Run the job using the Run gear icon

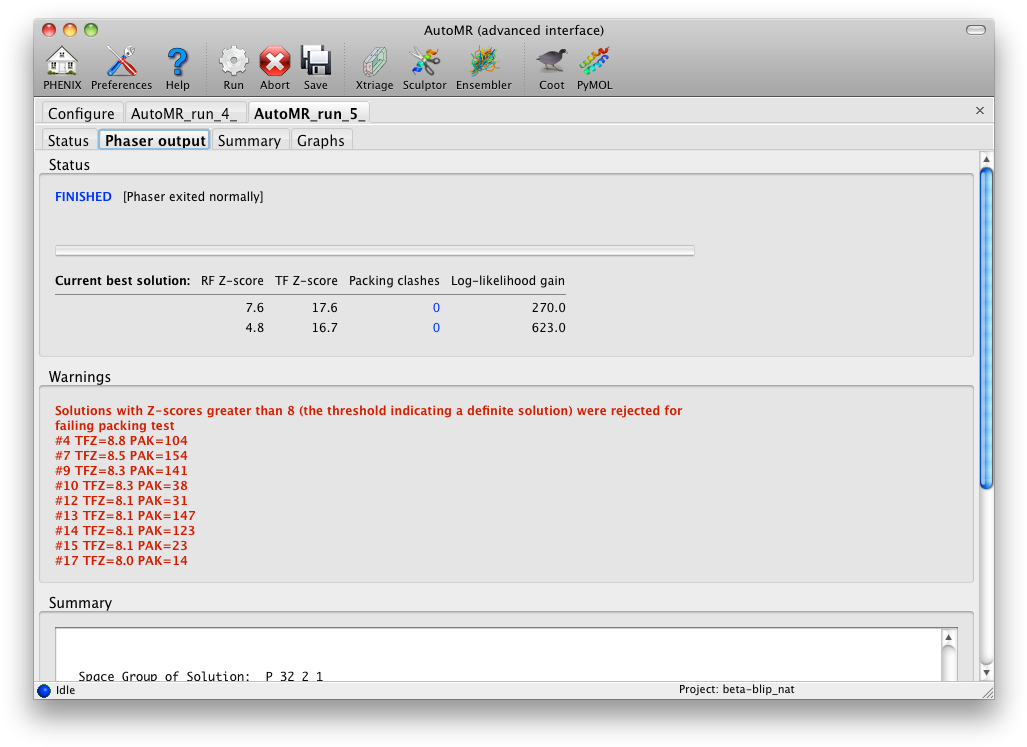click(233, 62)
